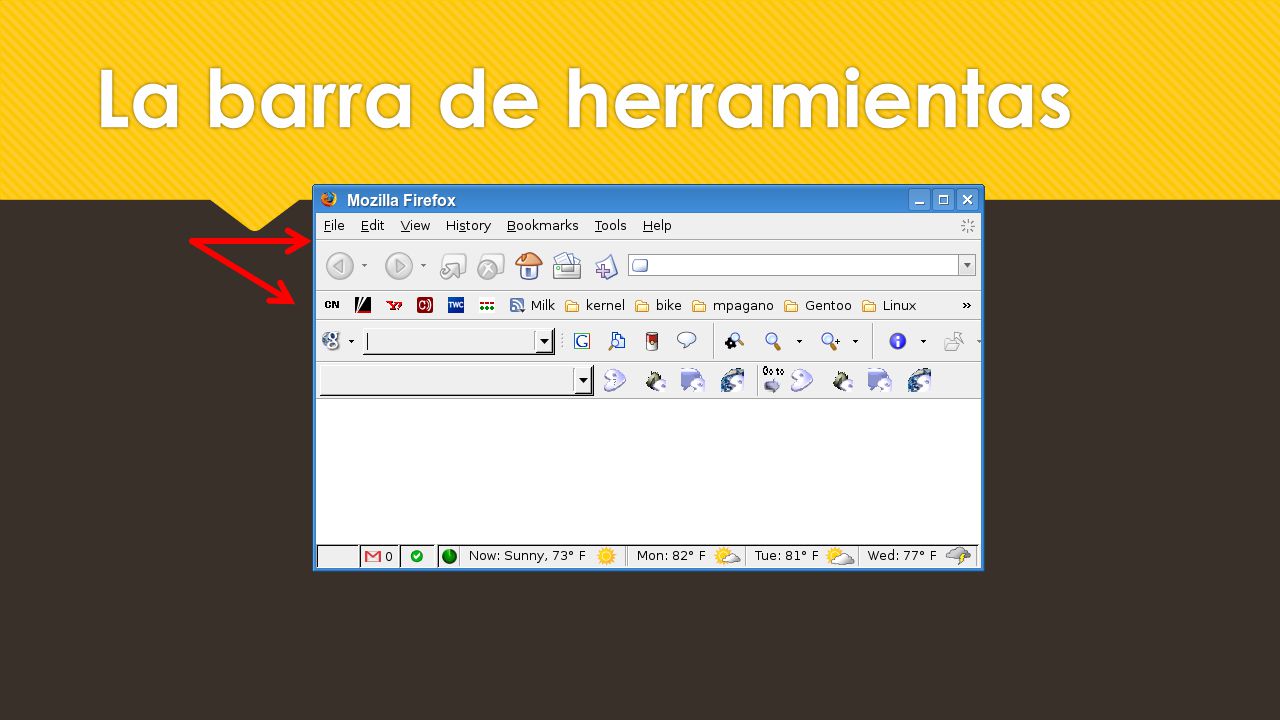The width and height of the screenshot is (1280, 720).
Task: Open the kernel bookmarks folder
Action: [595, 305]
